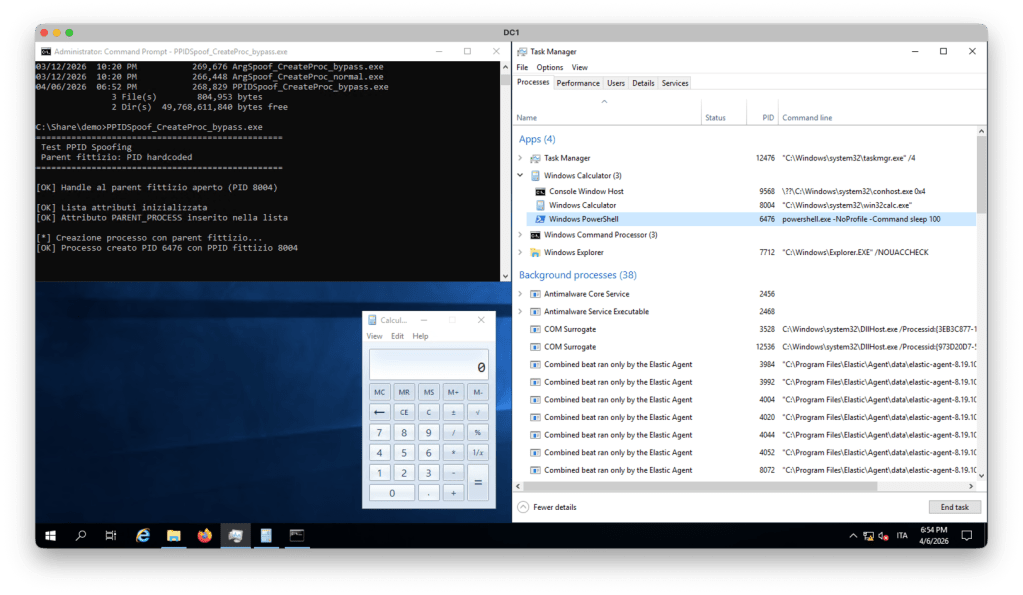Open File Explorer from the taskbar
The width and height of the screenshot is (1023, 595).
click(173, 536)
